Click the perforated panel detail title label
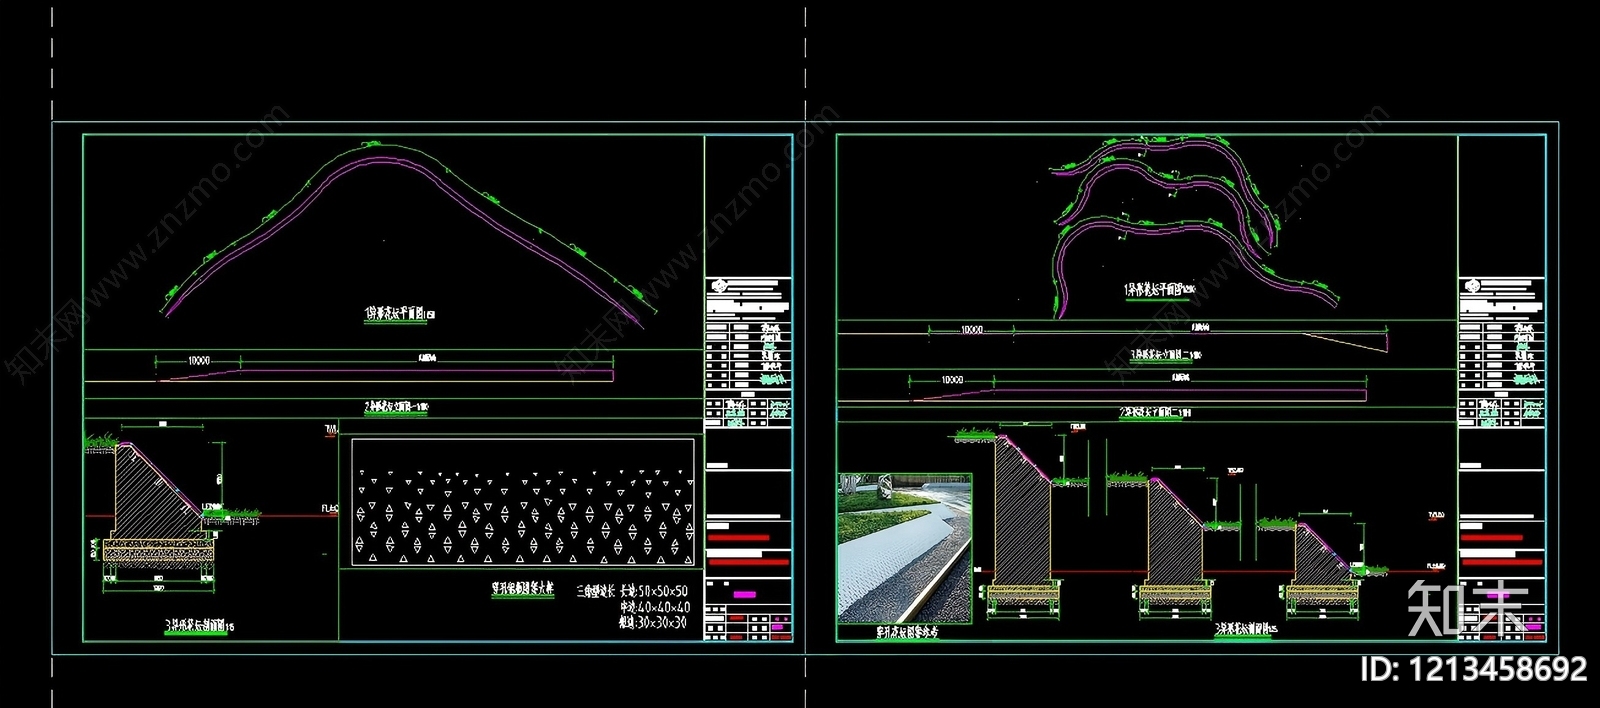The width and height of the screenshot is (1600, 708). click(x=522, y=590)
